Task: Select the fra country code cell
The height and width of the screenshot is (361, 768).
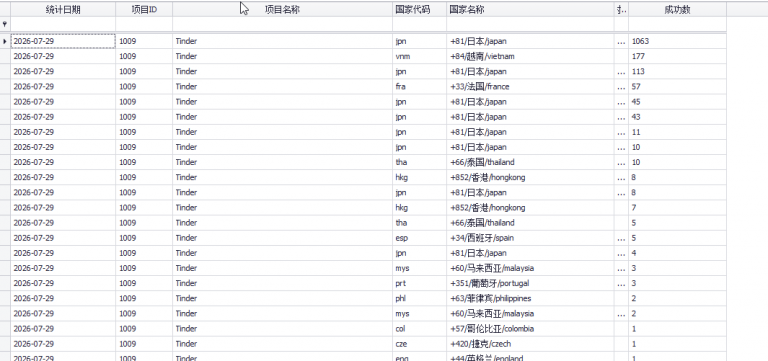Action: [x=420, y=87]
